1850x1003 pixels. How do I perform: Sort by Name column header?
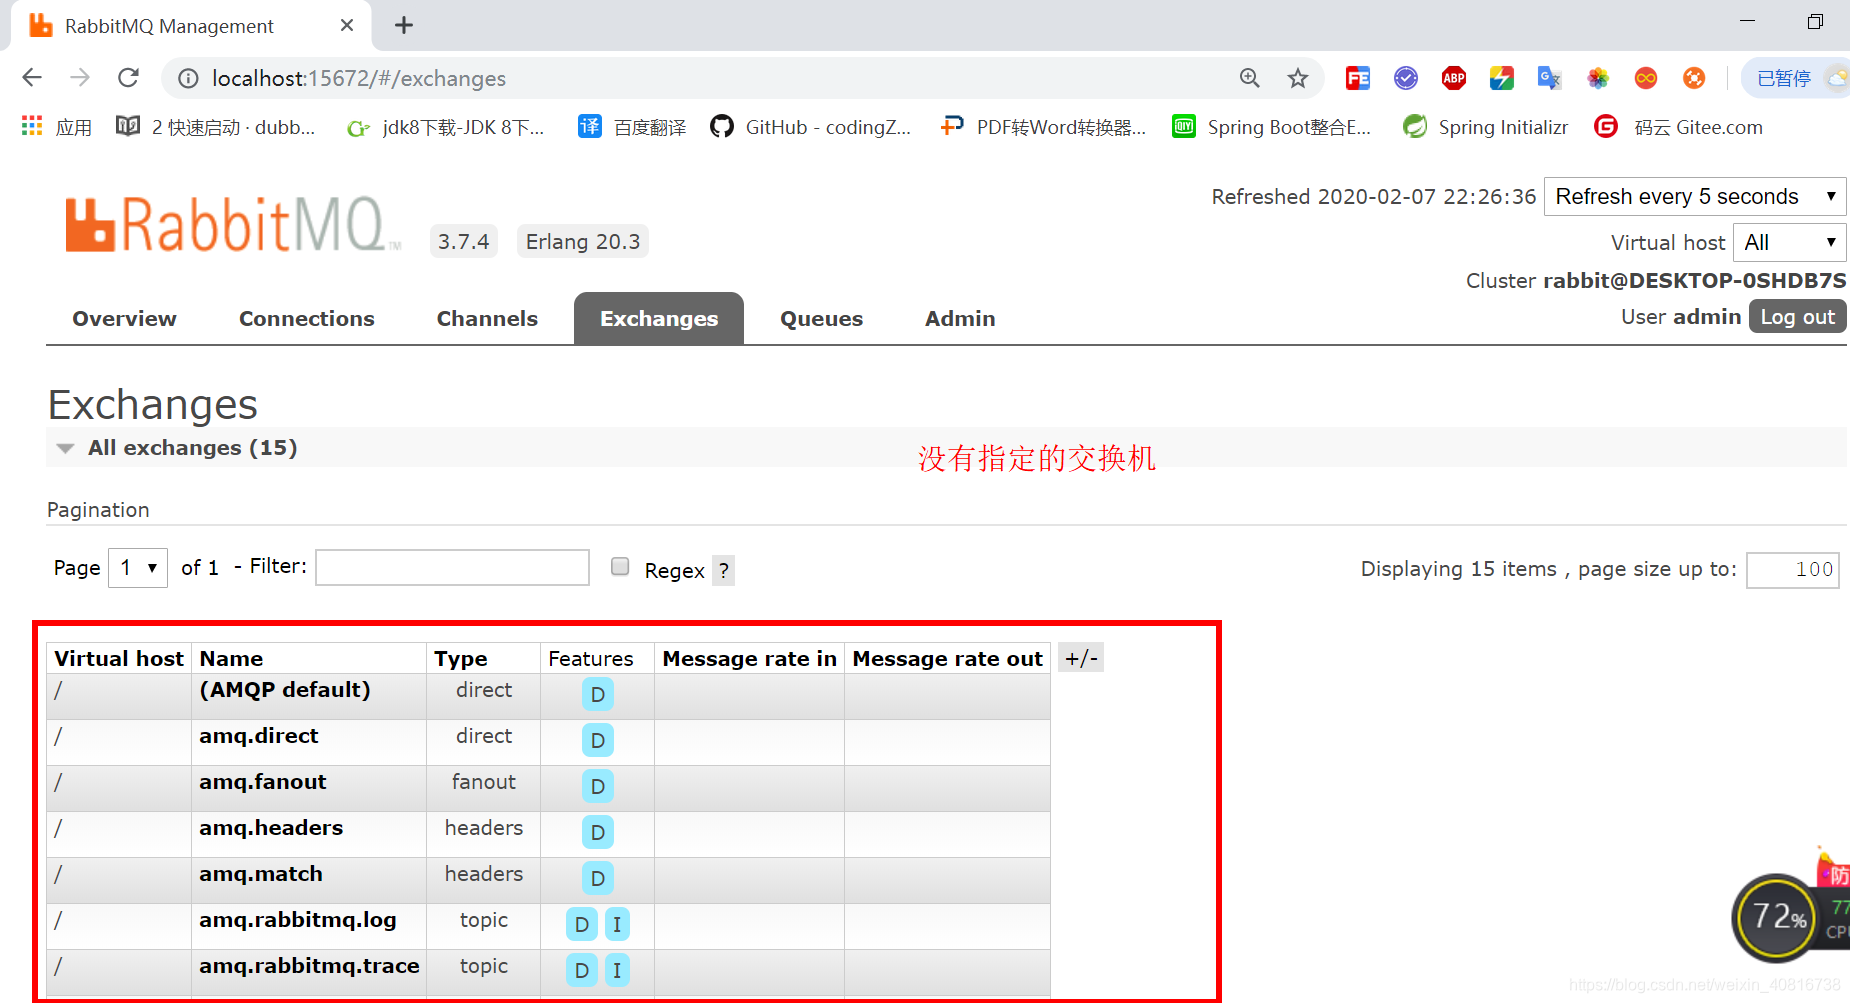pyautogui.click(x=231, y=658)
